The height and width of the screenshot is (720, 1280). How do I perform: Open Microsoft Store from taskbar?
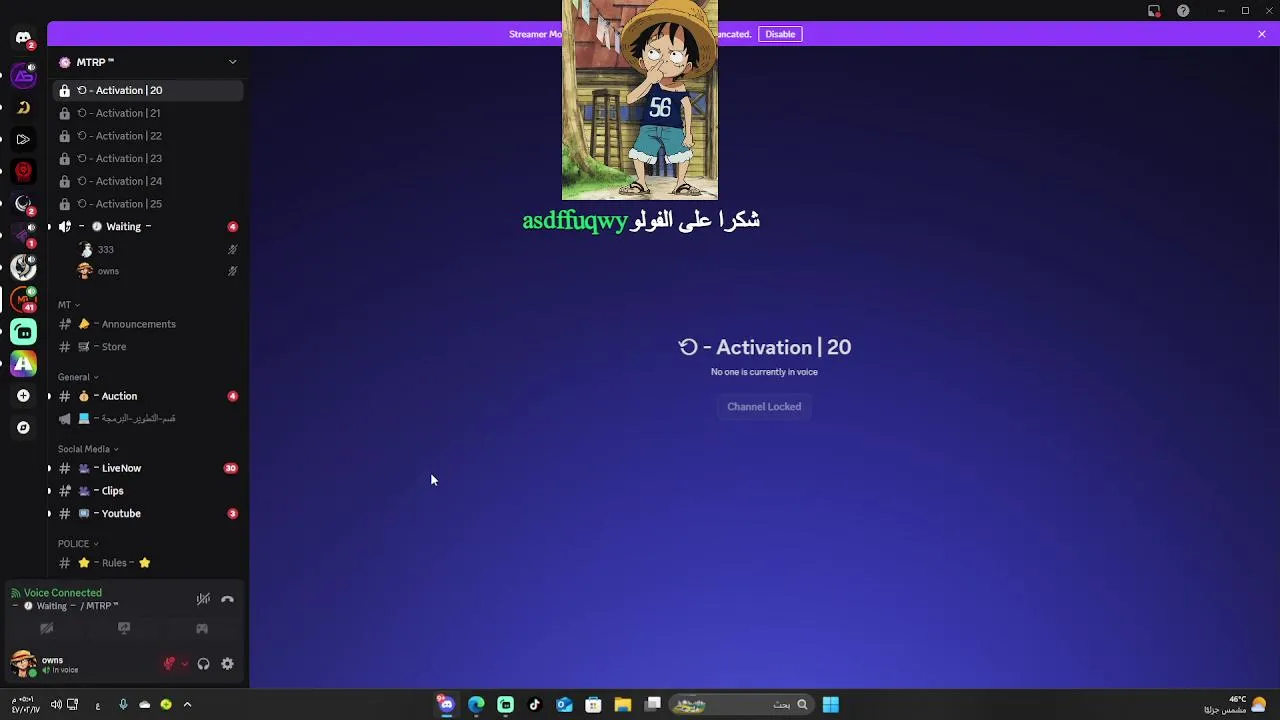click(593, 705)
